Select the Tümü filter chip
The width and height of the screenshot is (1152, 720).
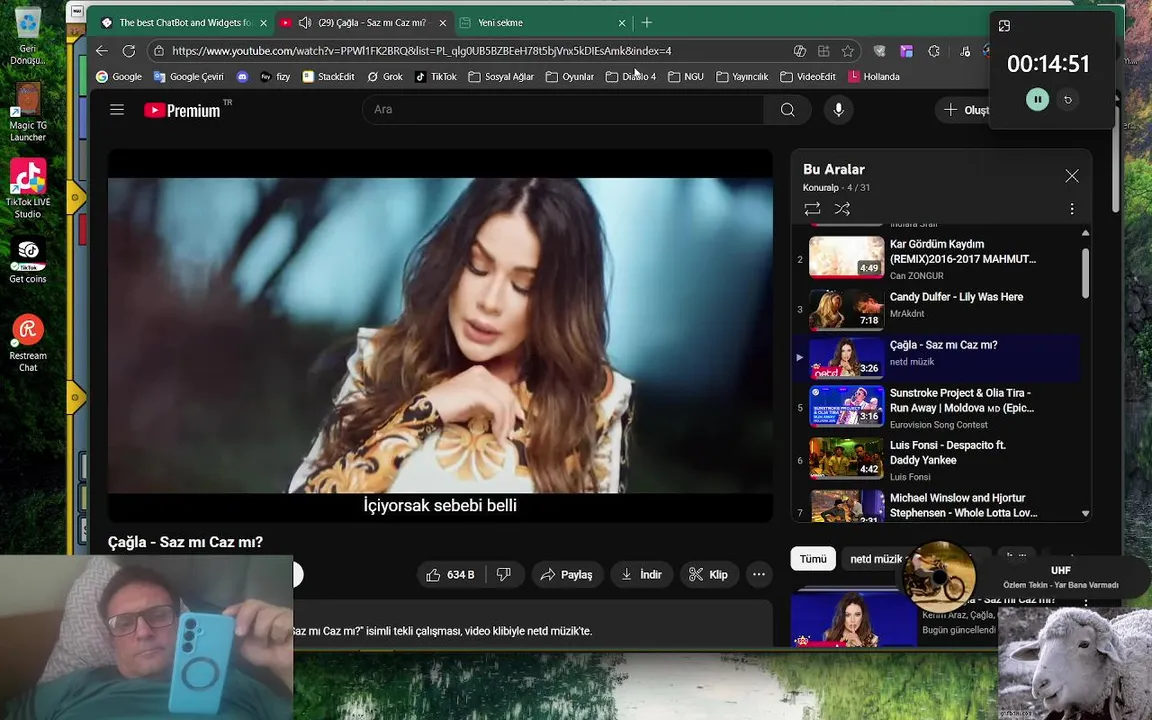click(x=813, y=559)
